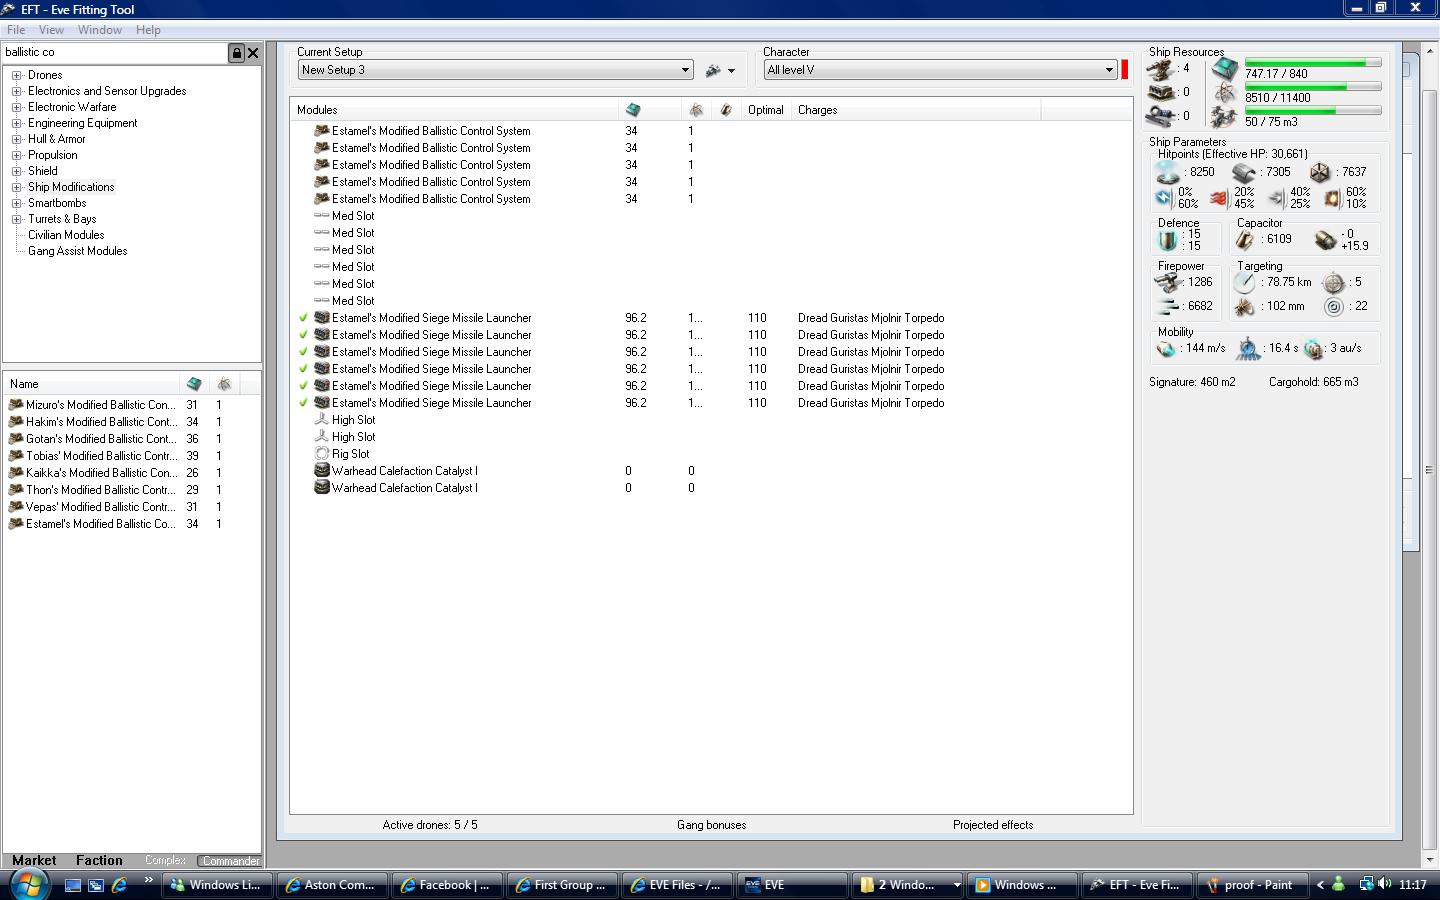The image size is (1440, 900).
Task: Click the EM resistance icon showing 0% / 60%
Action: click(x=1164, y=198)
